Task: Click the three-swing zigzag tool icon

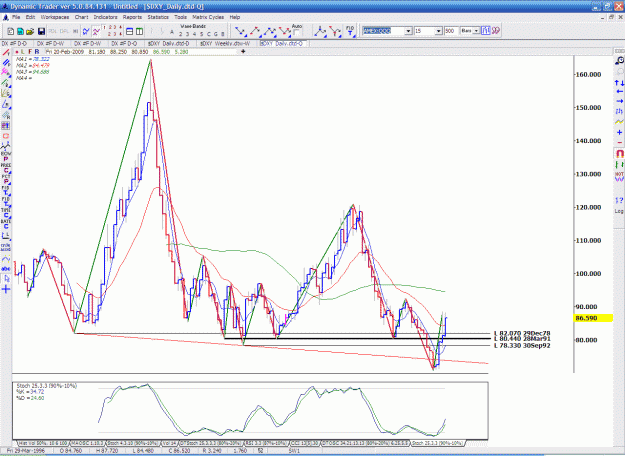Action: click(x=270, y=31)
